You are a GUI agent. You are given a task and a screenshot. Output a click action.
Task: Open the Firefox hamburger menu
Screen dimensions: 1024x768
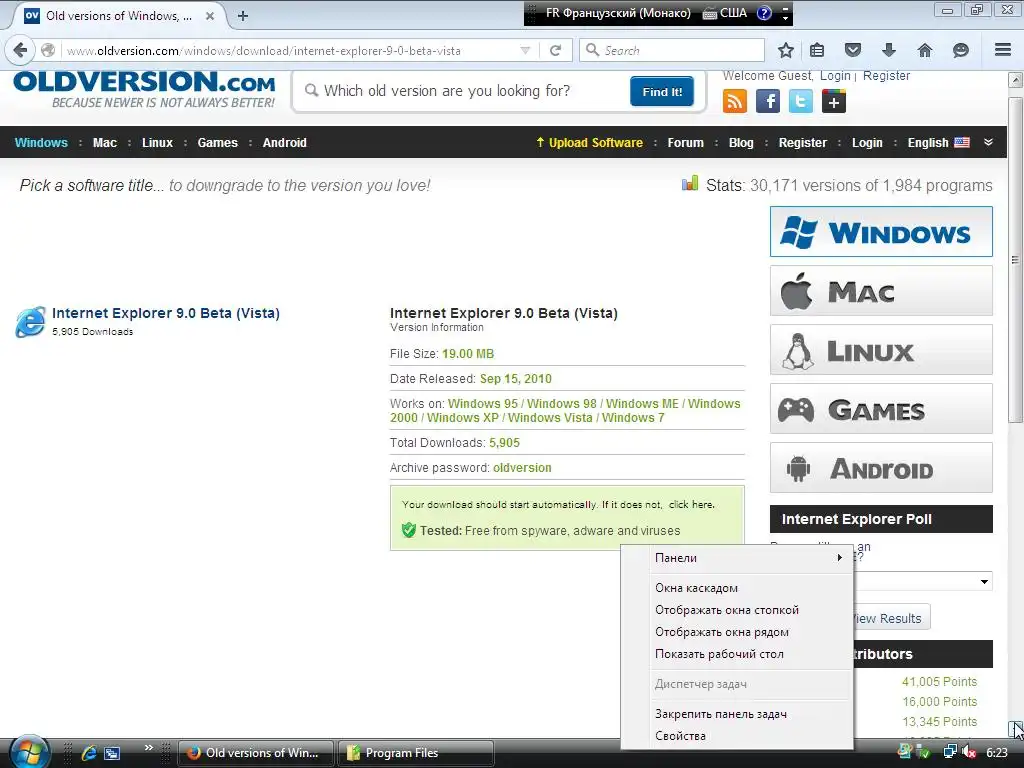(1002, 50)
